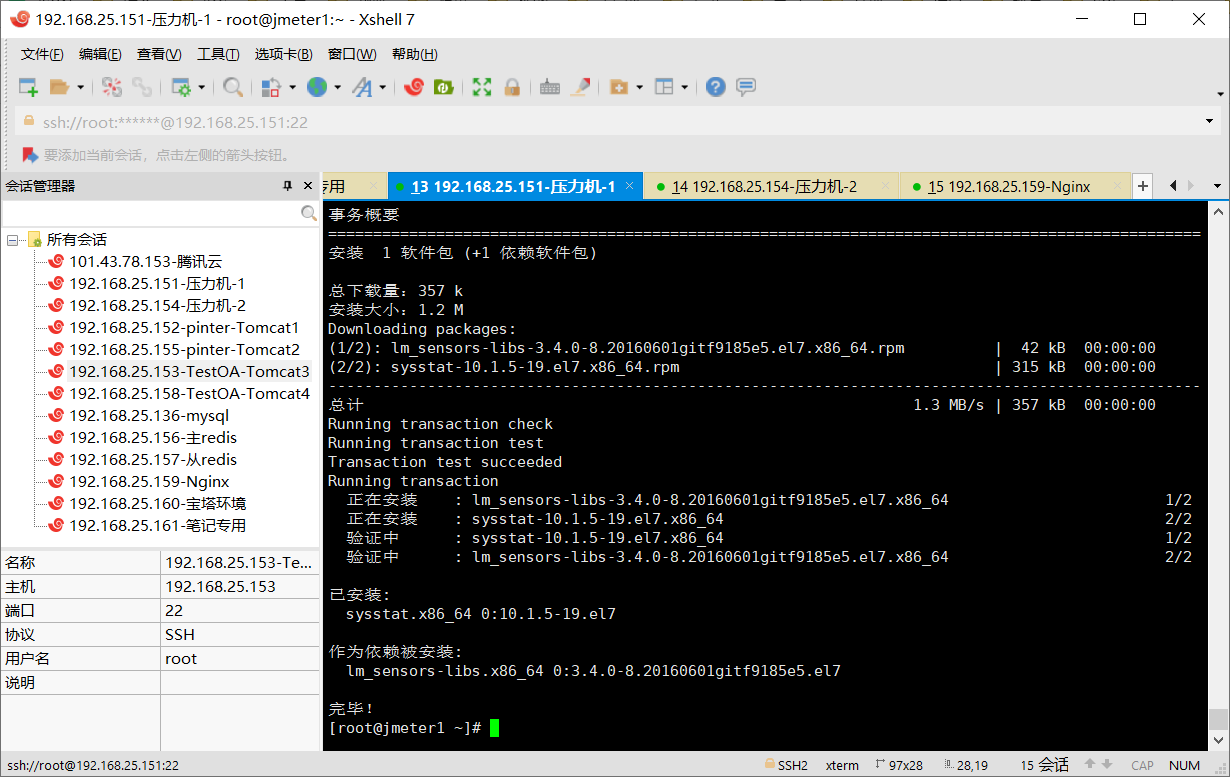Click the bookmark arrow to add current session

[30, 155]
